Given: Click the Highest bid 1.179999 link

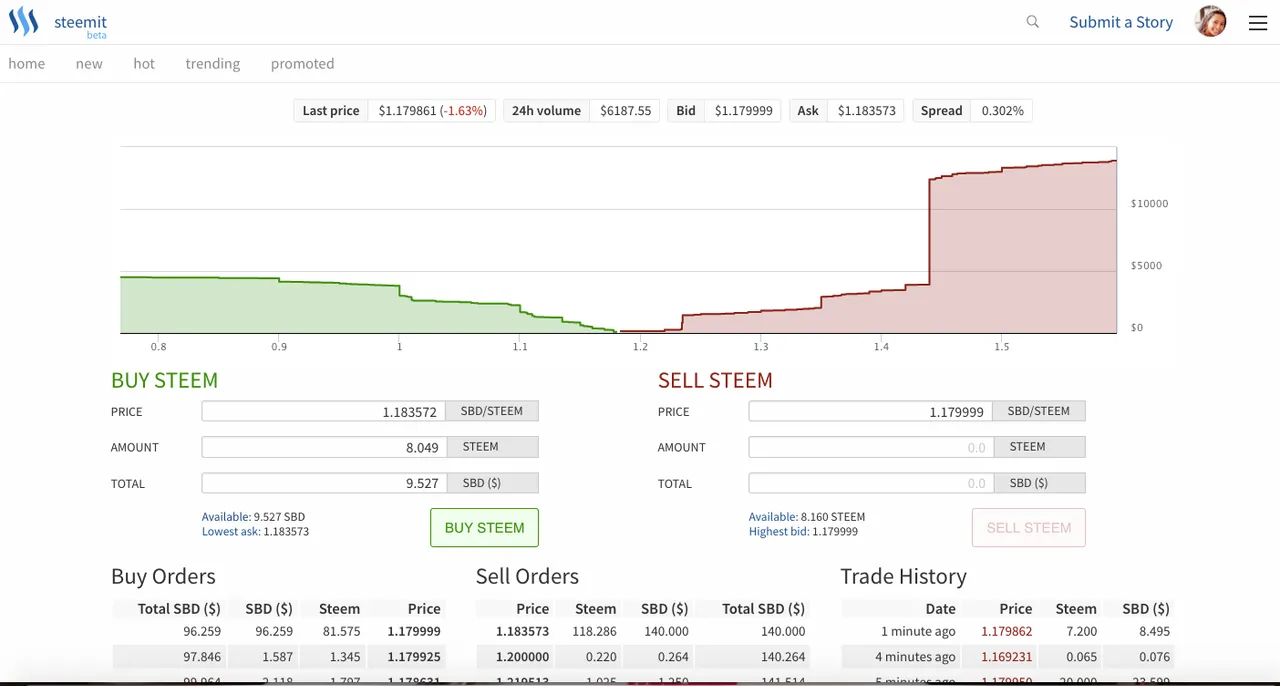Looking at the screenshot, I should tap(803, 532).
